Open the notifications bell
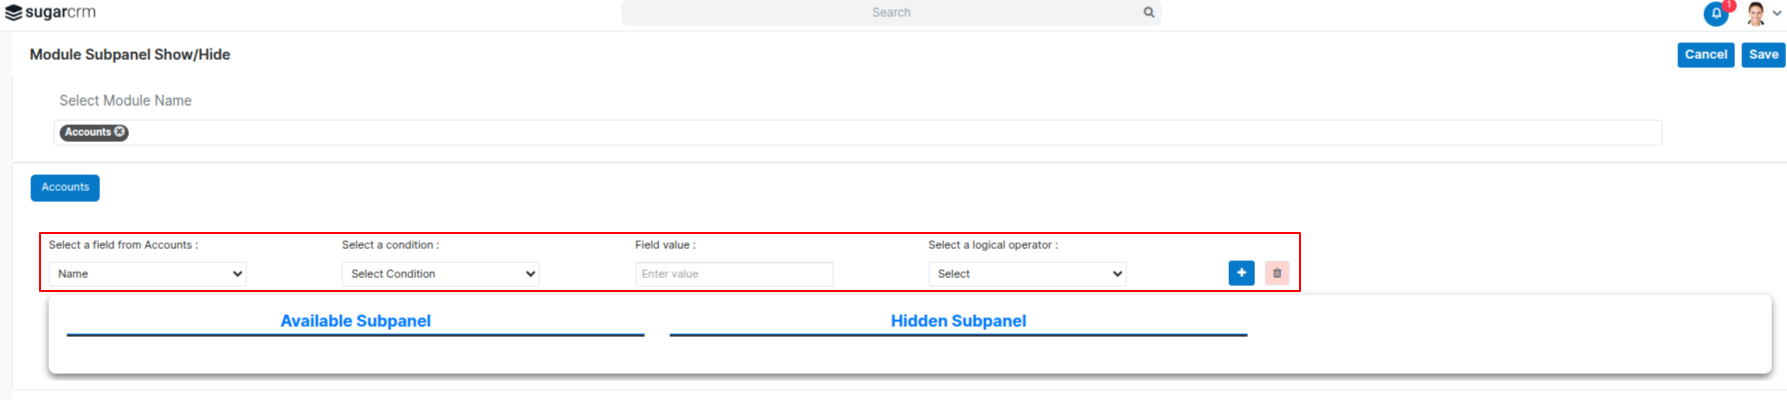Screen dimensions: 1787x400 point(1716,14)
